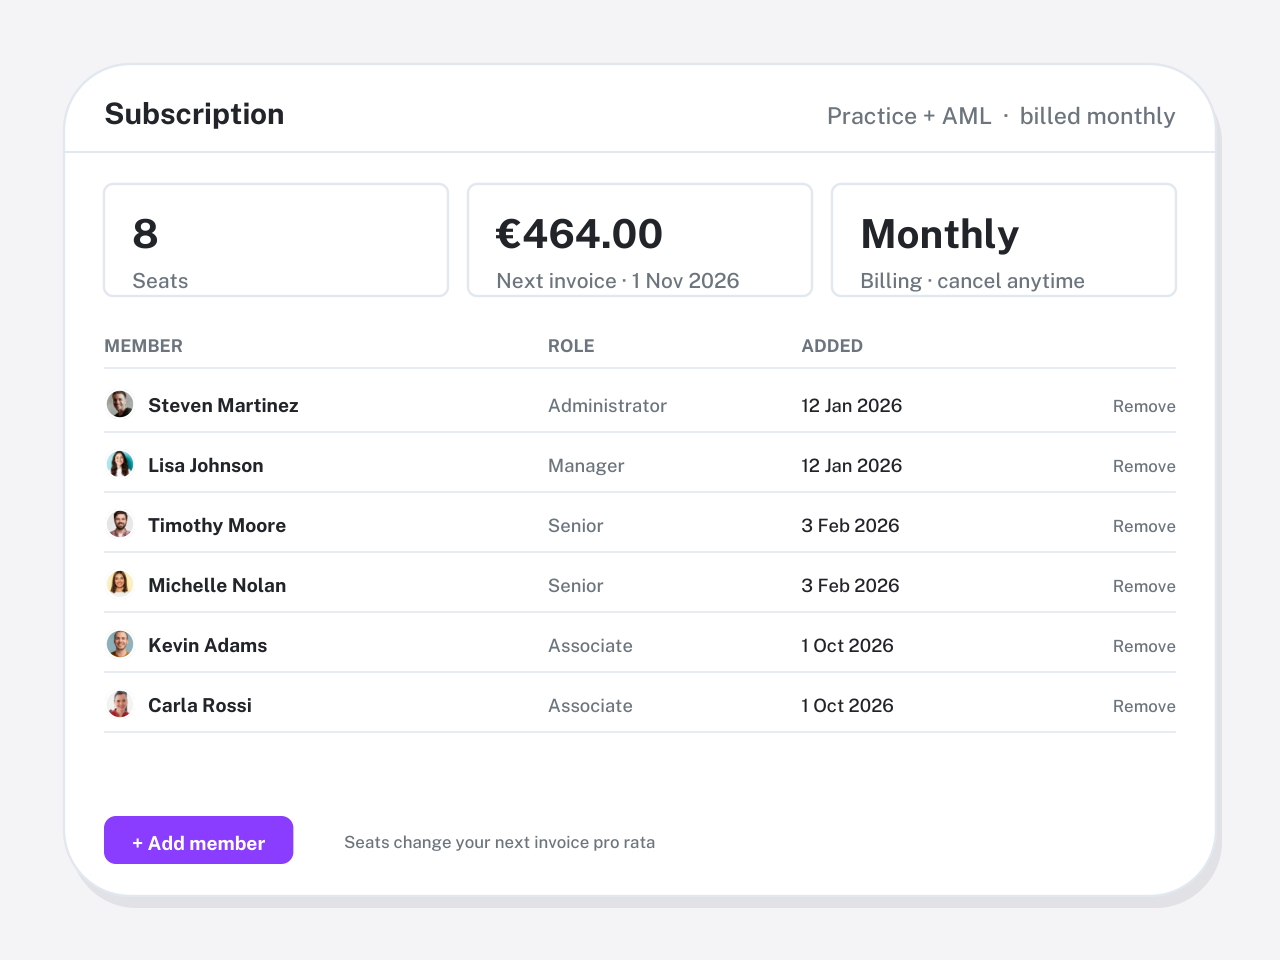
Task: Select the name Lisa Johnson
Action: tap(206, 465)
